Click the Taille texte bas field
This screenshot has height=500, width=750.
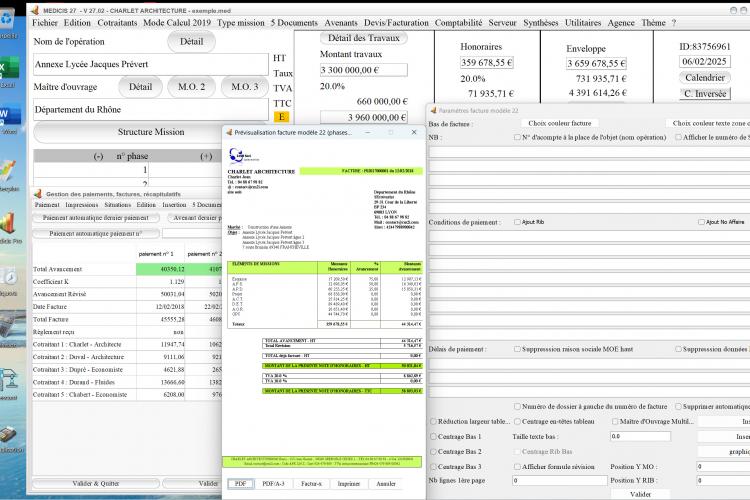point(640,436)
